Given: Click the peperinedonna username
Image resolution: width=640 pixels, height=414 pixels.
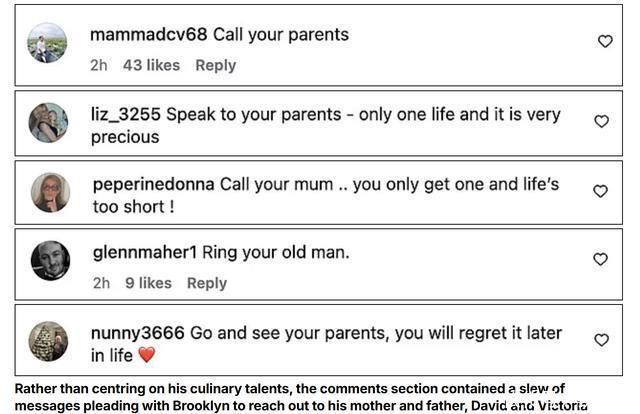Looking at the screenshot, I should [x=153, y=184].
